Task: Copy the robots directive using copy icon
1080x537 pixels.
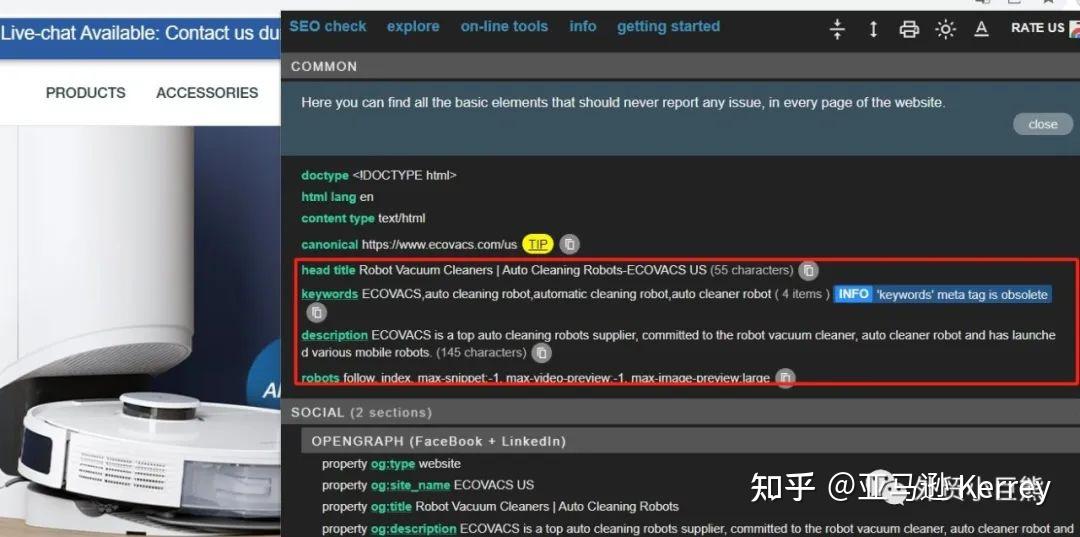Action: click(786, 378)
